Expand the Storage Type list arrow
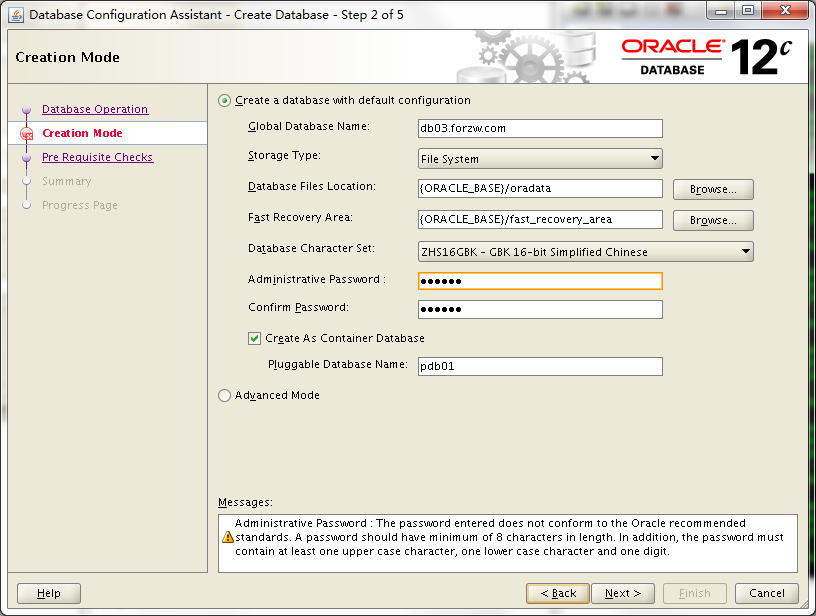The image size is (816, 616). [655, 158]
